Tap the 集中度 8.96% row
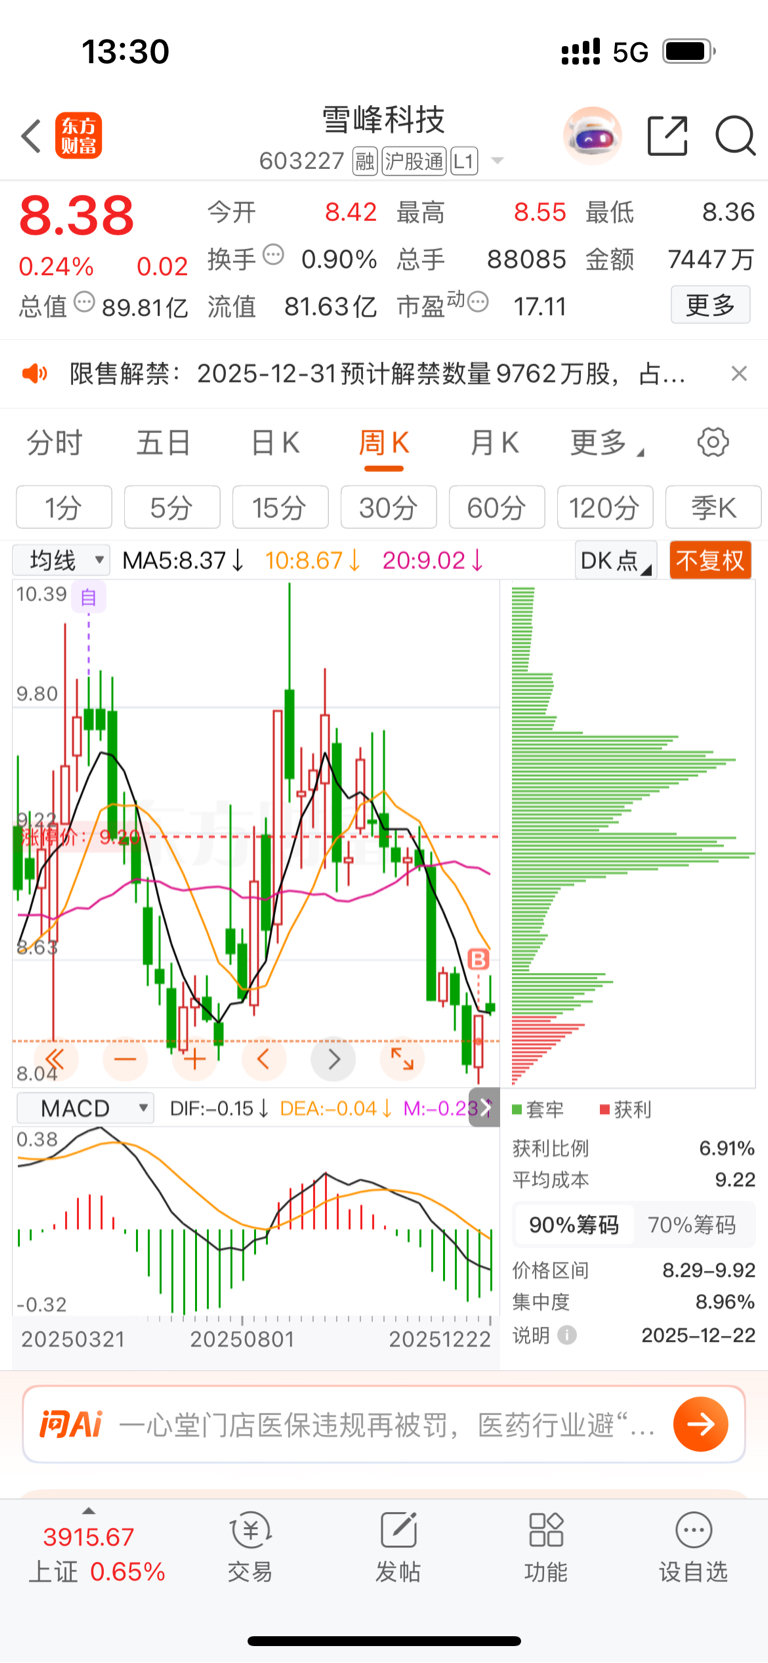Viewport: 768px width, 1663px height. (x=634, y=1302)
